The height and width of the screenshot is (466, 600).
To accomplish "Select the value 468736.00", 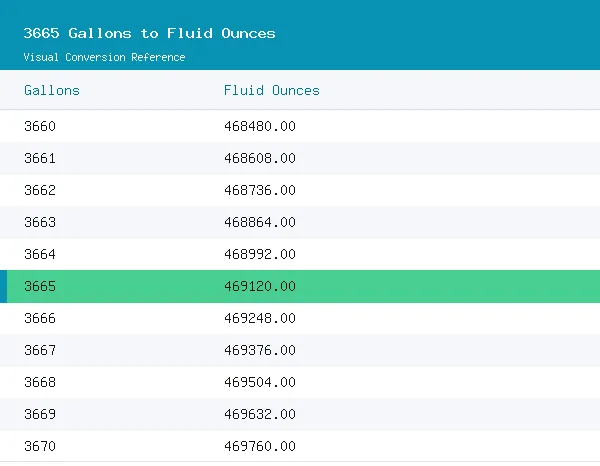I will 260,190.
